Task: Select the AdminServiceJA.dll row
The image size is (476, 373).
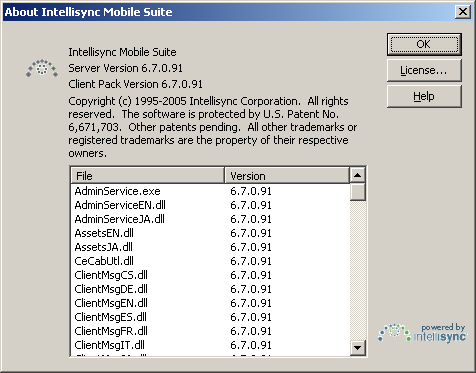Action: tap(210, 219)
